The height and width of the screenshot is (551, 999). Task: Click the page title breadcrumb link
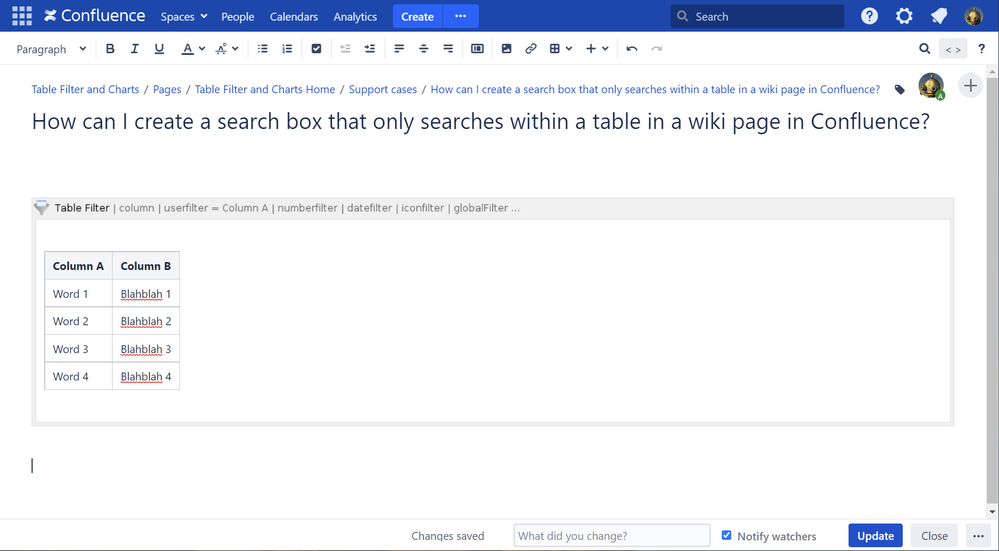click(x=655, y=89)
